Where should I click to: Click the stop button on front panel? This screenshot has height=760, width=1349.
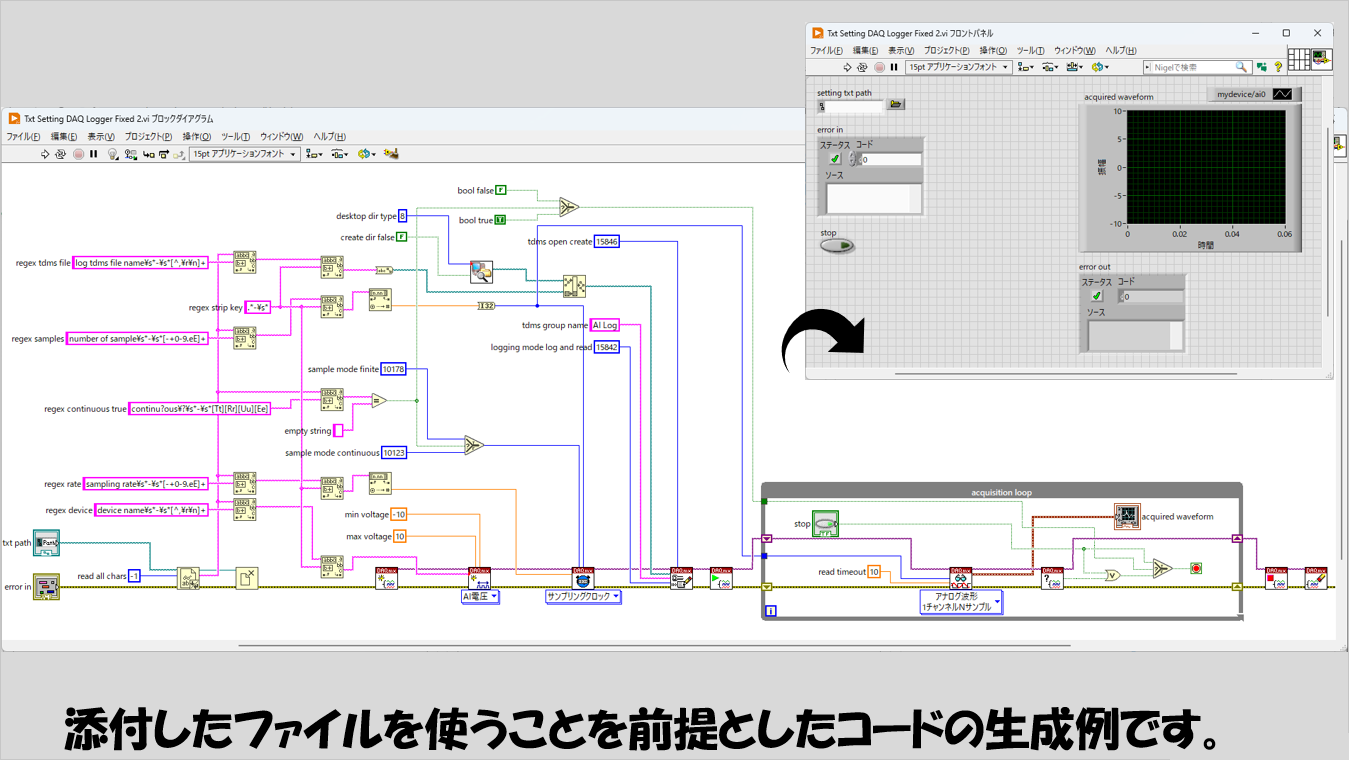pyautogui.click(x=838, y=246)
